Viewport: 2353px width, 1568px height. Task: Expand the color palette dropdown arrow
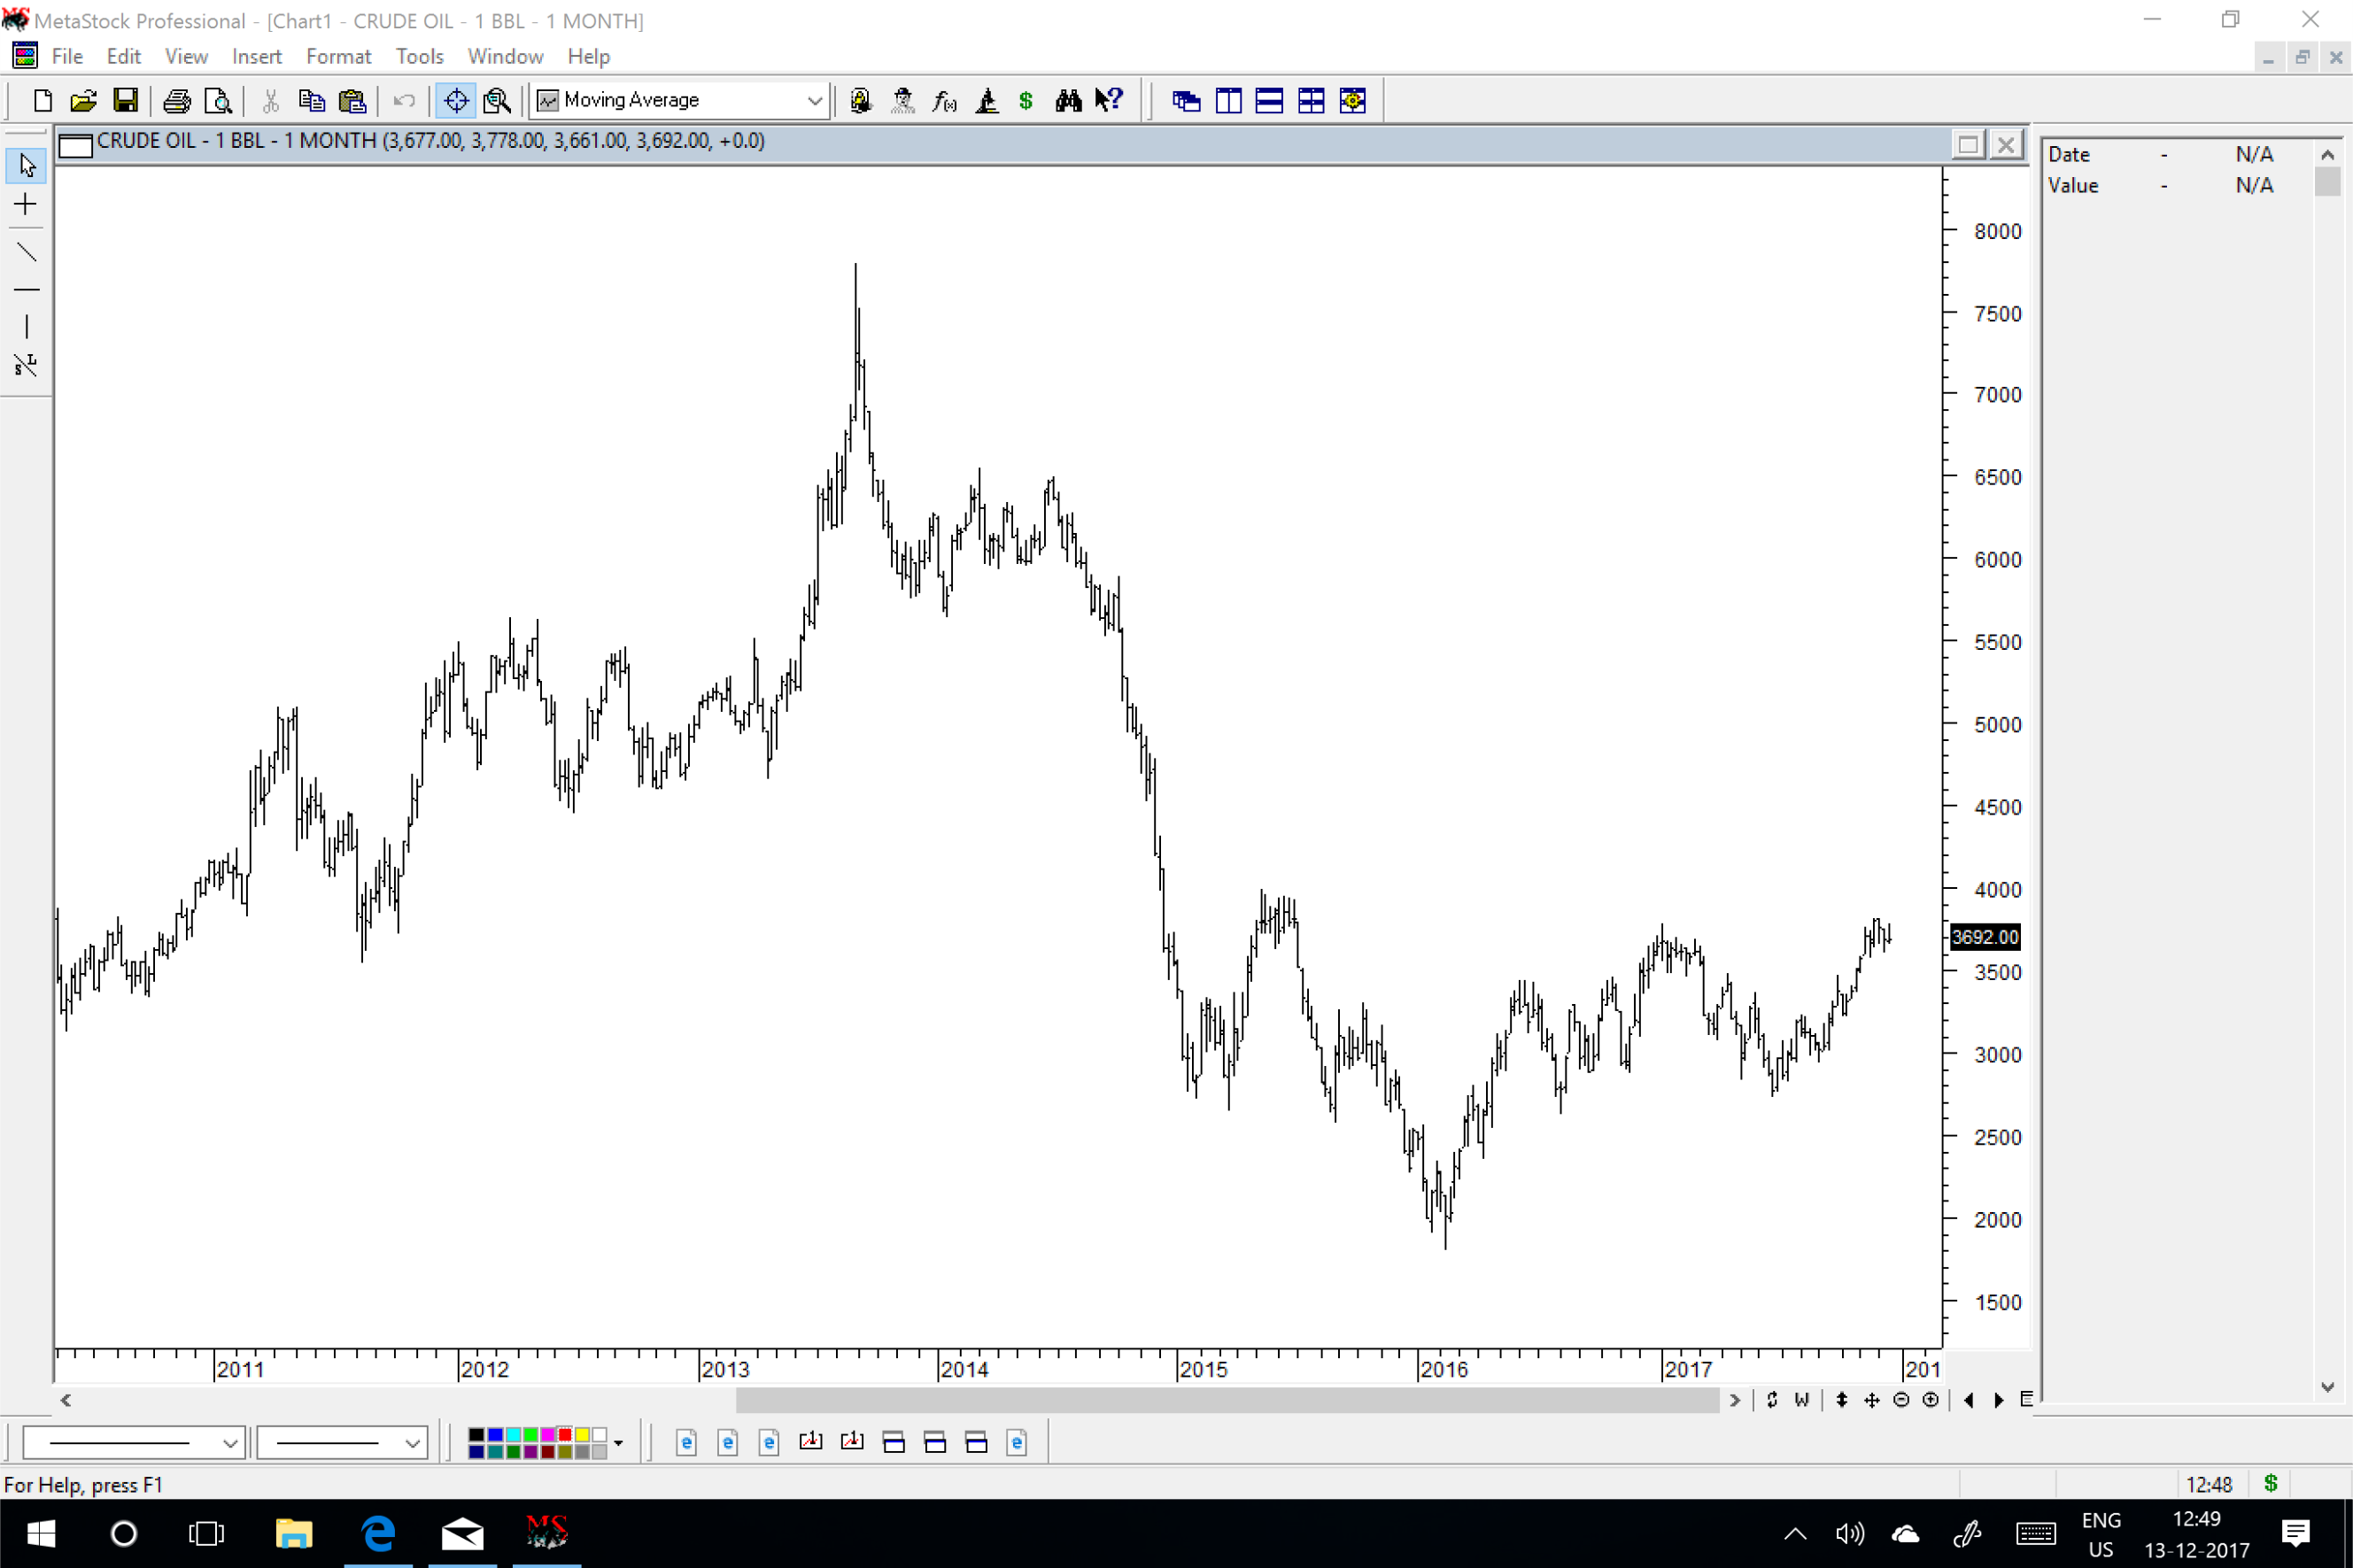[619, 1442]
